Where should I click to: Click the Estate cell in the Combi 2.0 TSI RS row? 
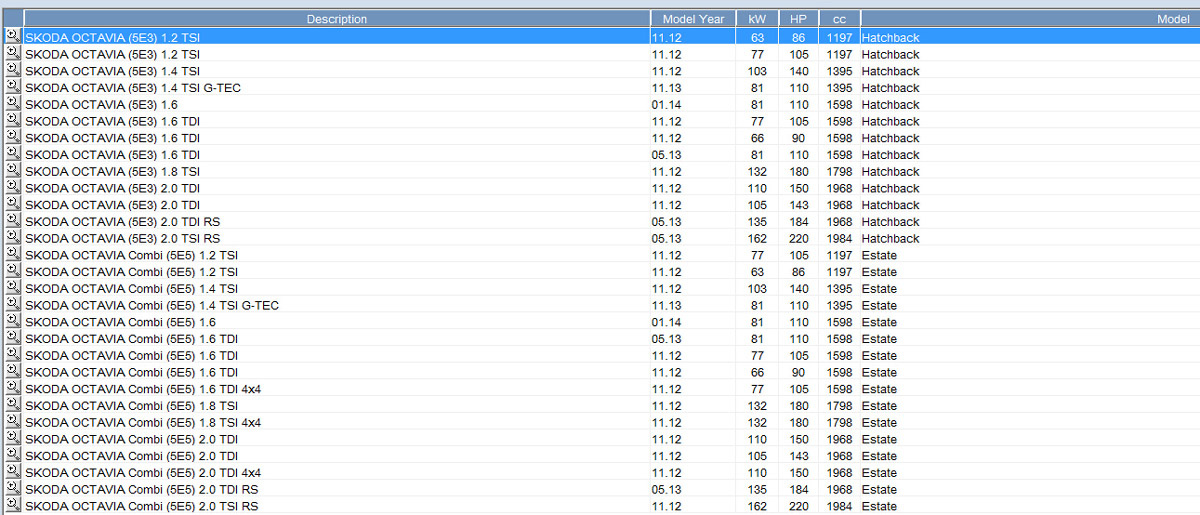tap(879, 506)
